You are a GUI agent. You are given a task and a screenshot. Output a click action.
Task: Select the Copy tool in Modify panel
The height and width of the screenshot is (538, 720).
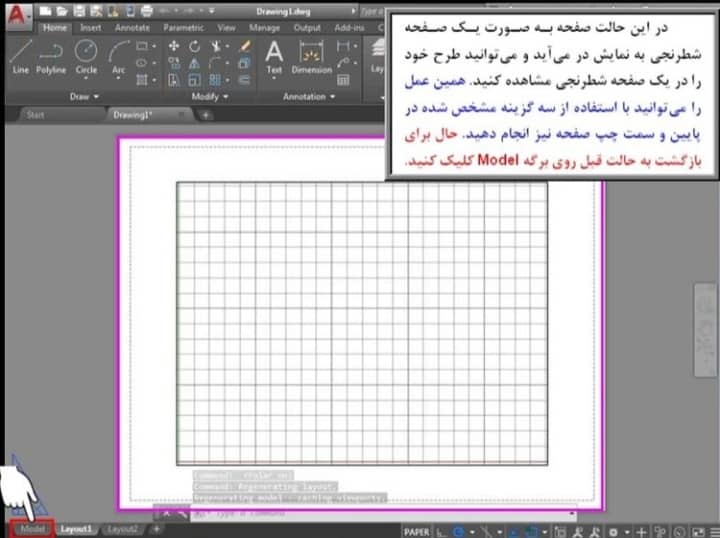(x=174, y=63)
